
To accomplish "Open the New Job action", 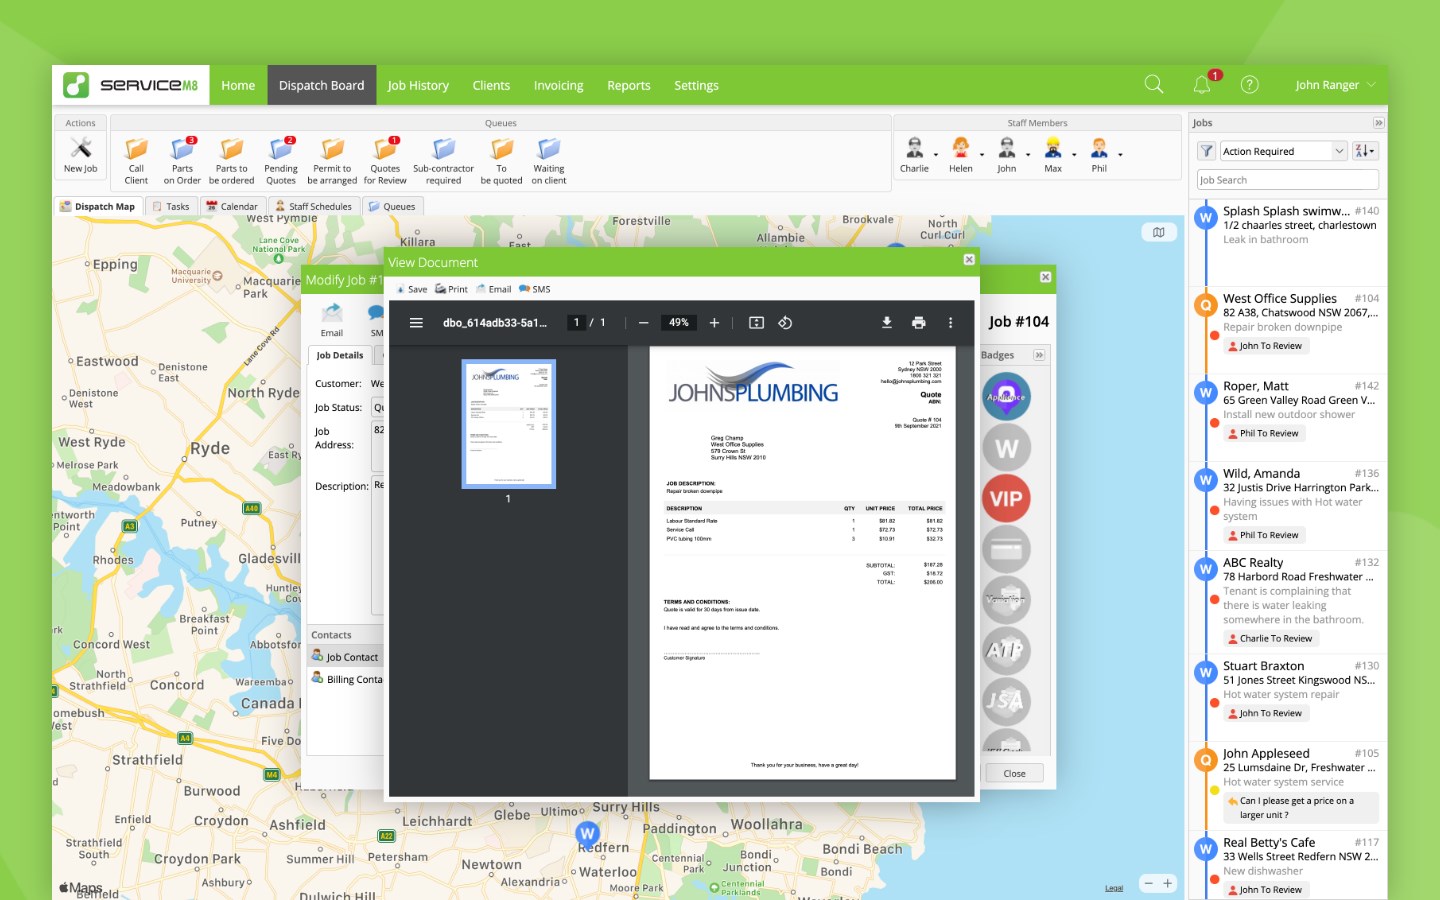I will 81,155.
